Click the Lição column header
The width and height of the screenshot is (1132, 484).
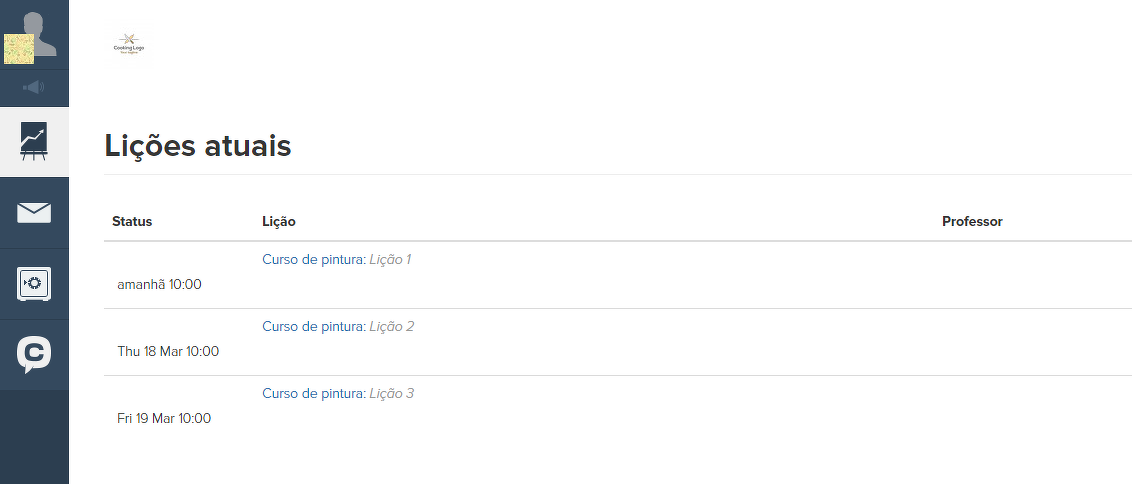coord(278,222)
